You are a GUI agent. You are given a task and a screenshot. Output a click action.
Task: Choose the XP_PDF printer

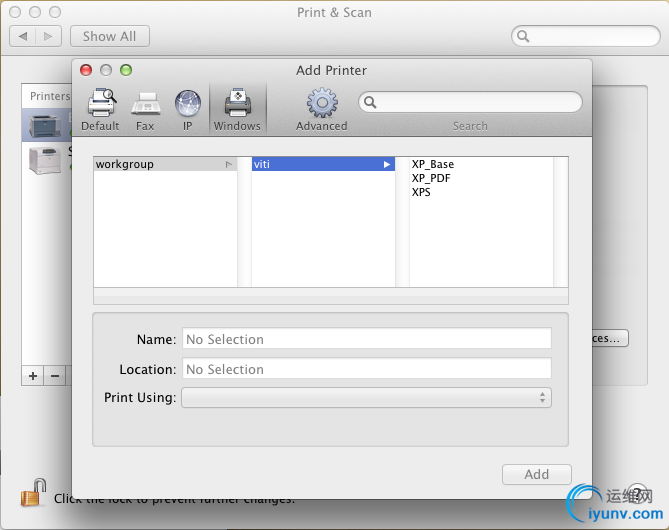tap(431, 178)
